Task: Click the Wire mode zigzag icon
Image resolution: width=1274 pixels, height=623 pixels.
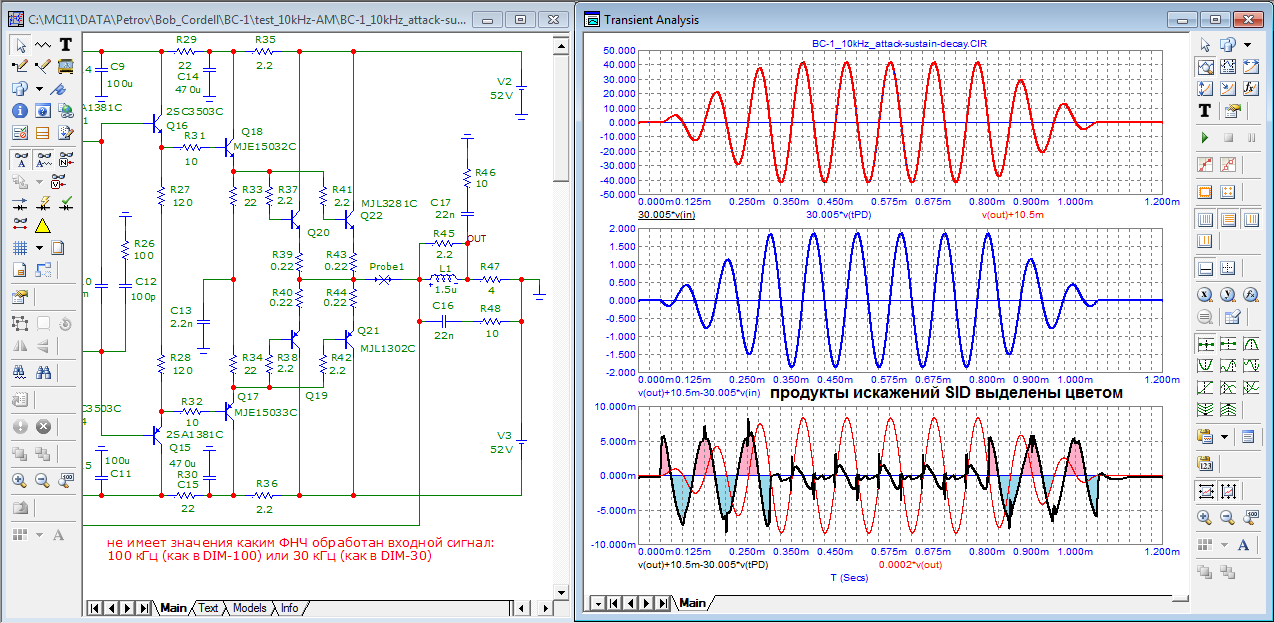Action: coord(42,44)
